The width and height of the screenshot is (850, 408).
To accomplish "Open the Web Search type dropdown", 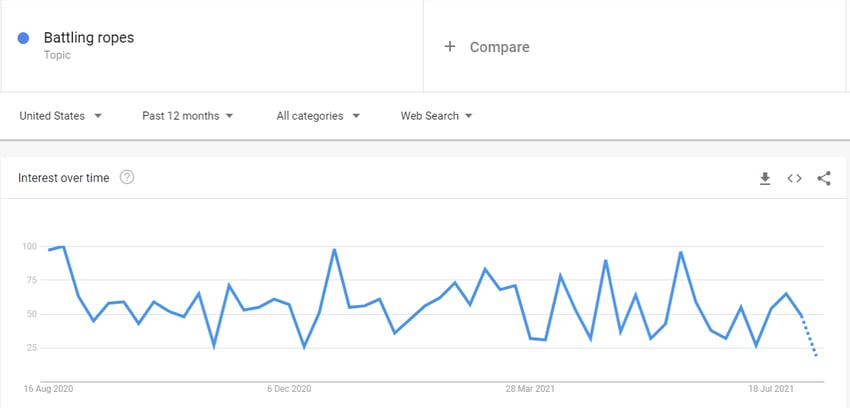I will [x=436, y=116].
